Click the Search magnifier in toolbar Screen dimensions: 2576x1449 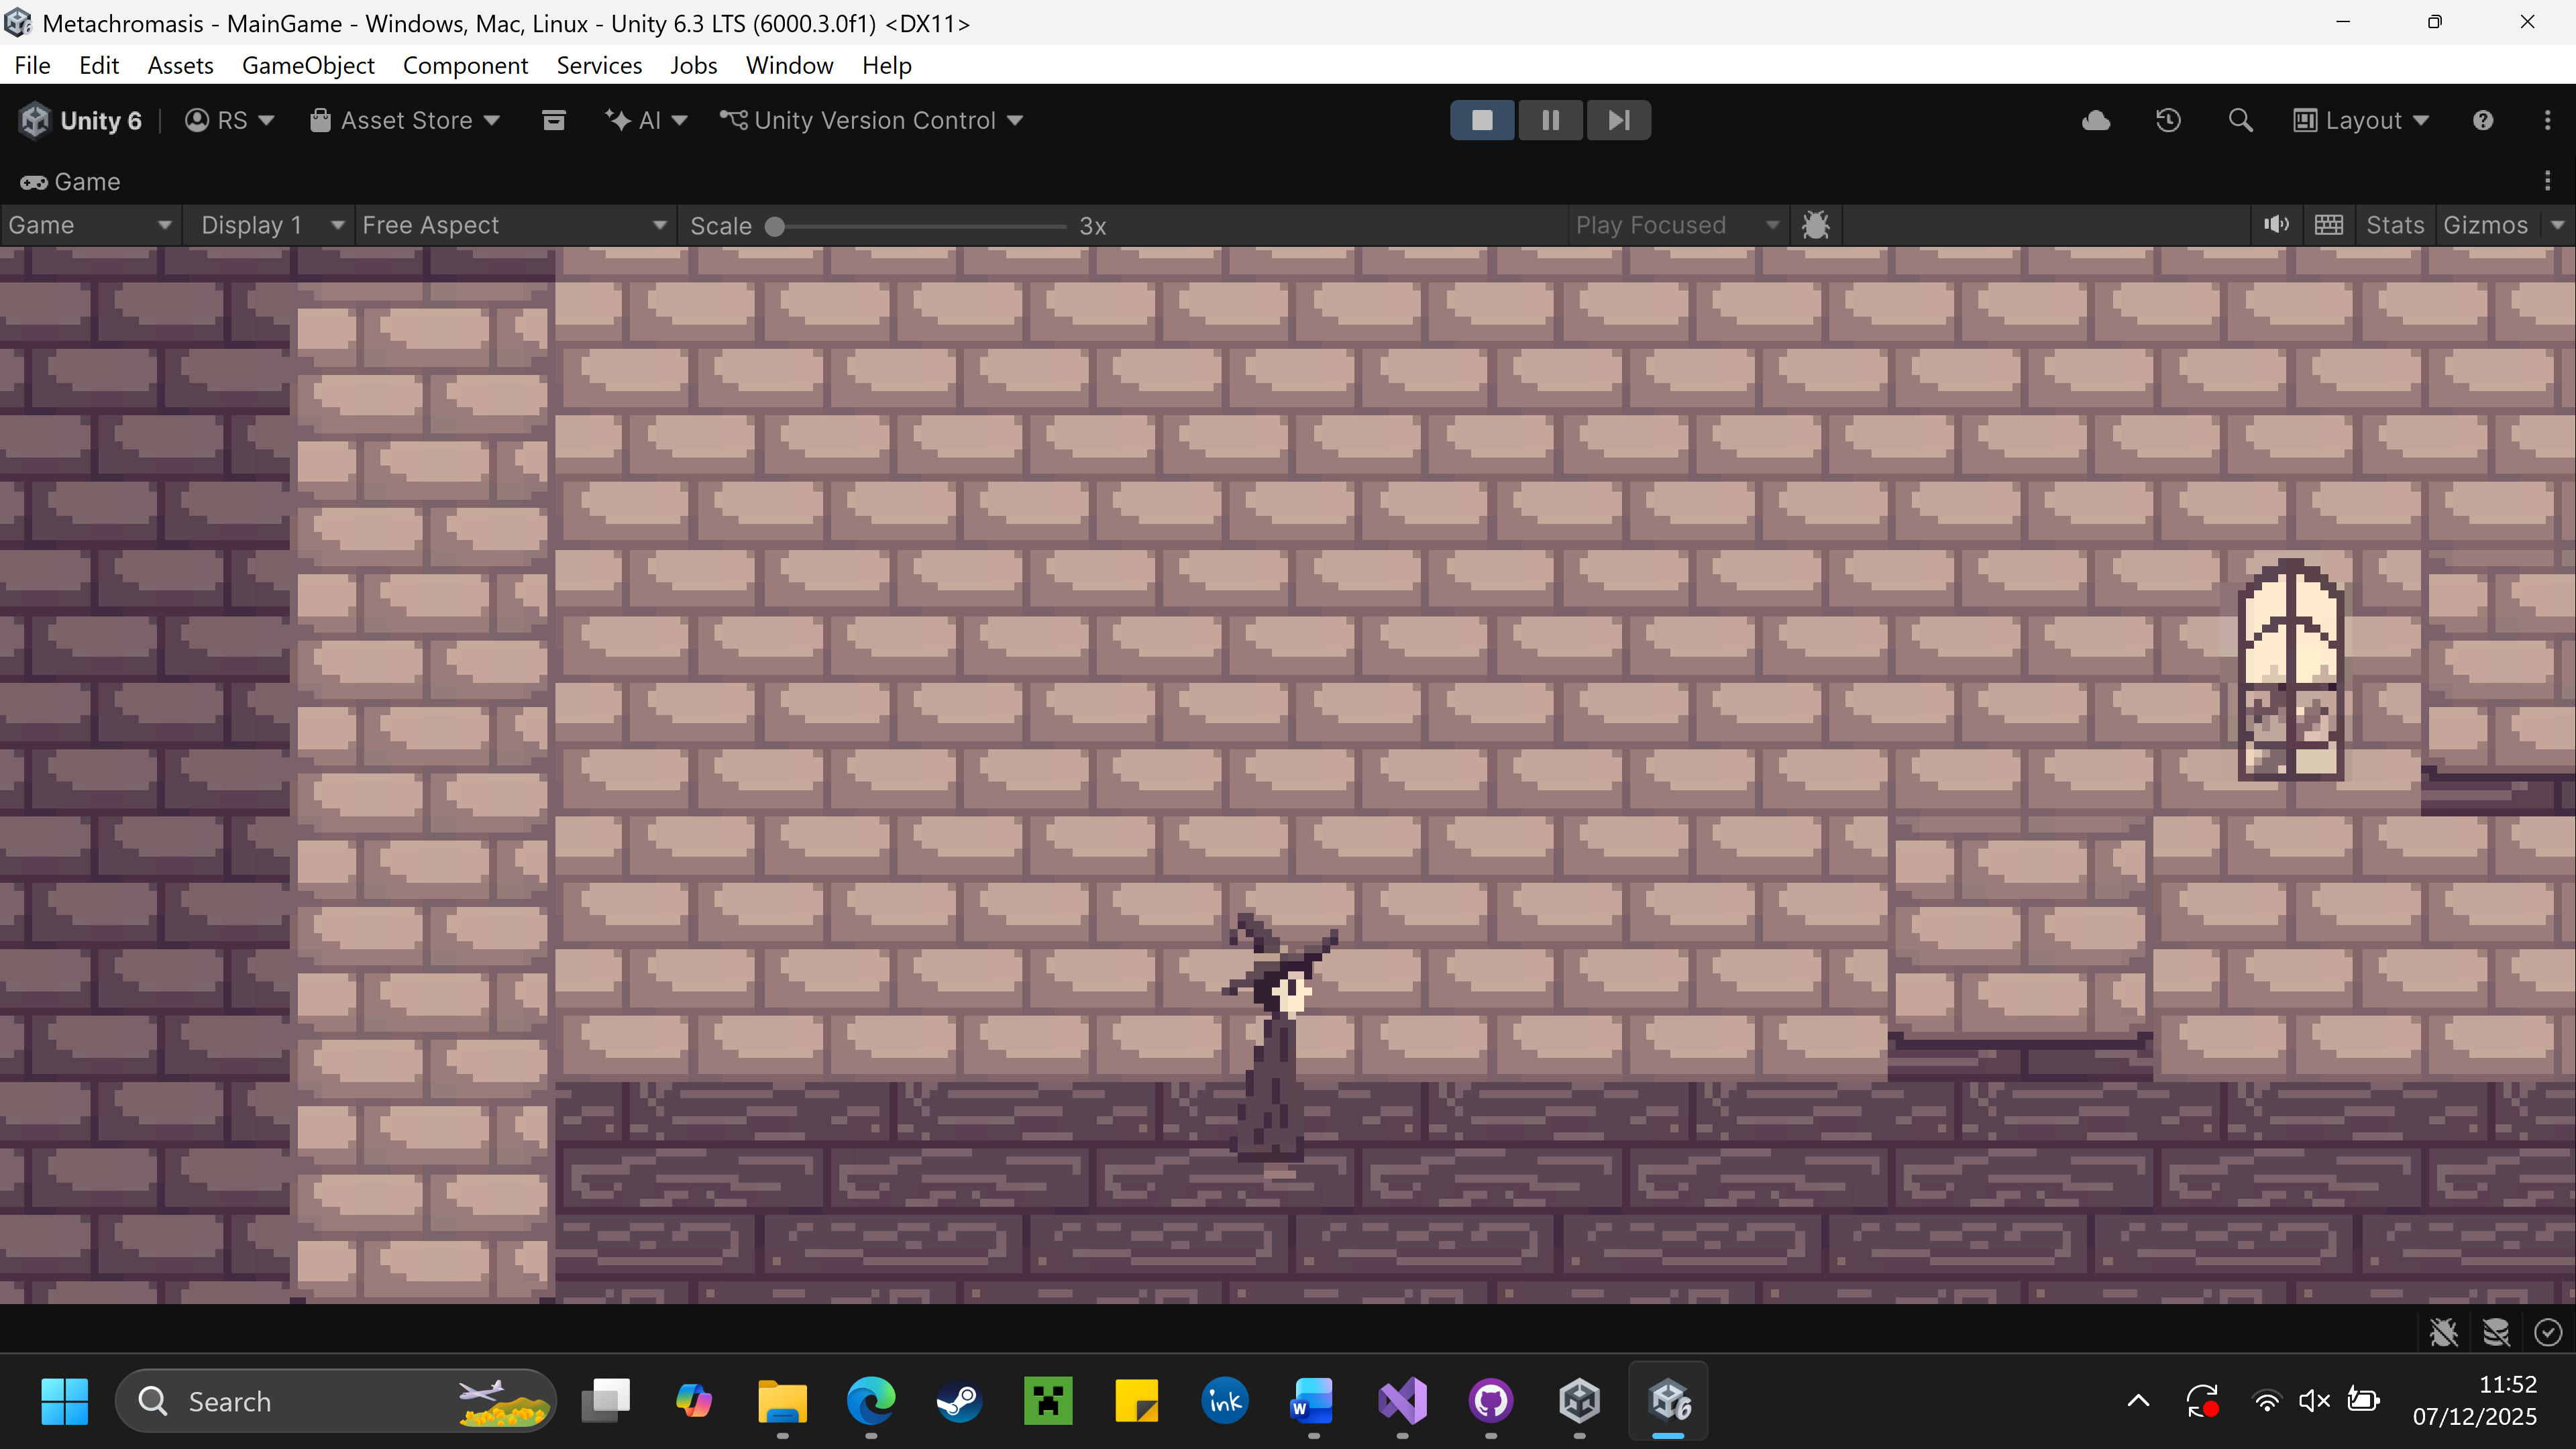pos(2240,120)
